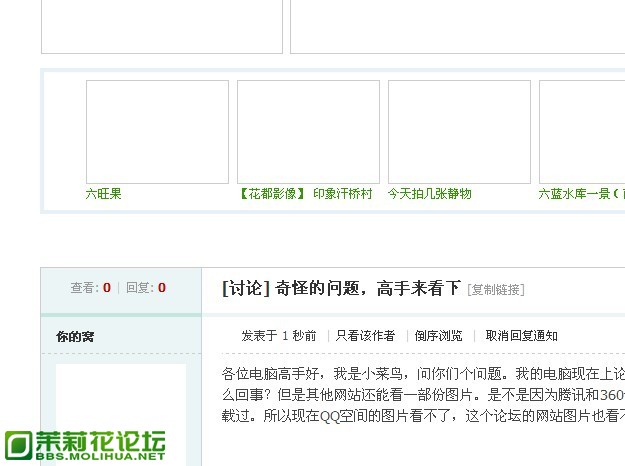625x466 pixels.
Task: Click the thread title 奇怪的问题，高手来看下
Action: point(368,288)
